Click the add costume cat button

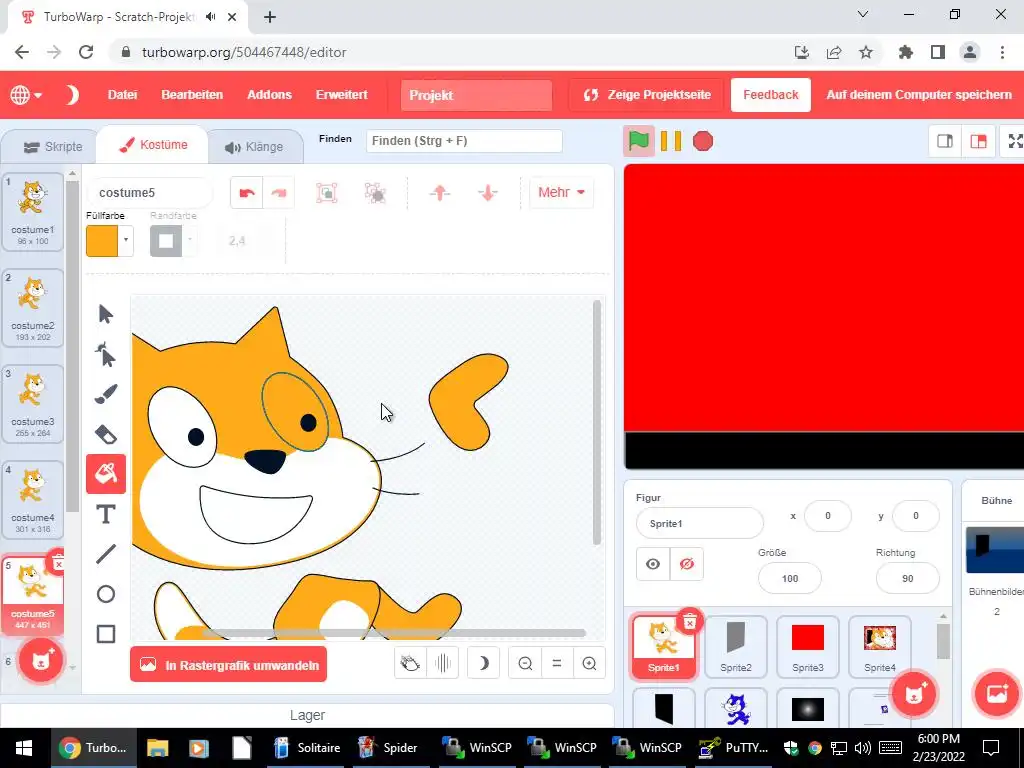40,660
